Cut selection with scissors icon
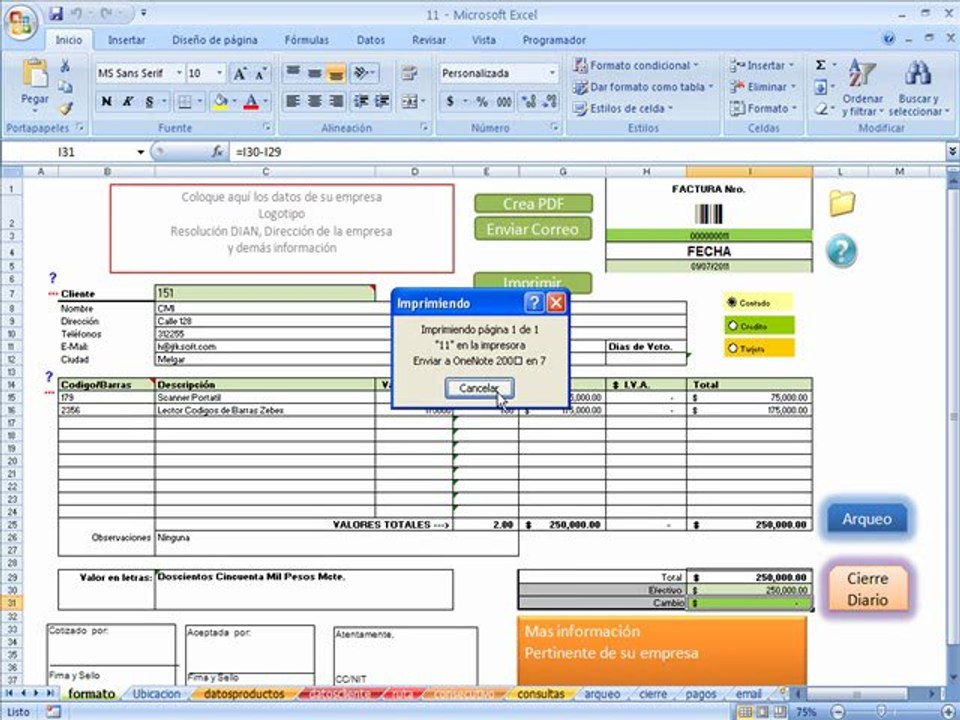The height and width of the screenshot is (720, 960). 65,66
